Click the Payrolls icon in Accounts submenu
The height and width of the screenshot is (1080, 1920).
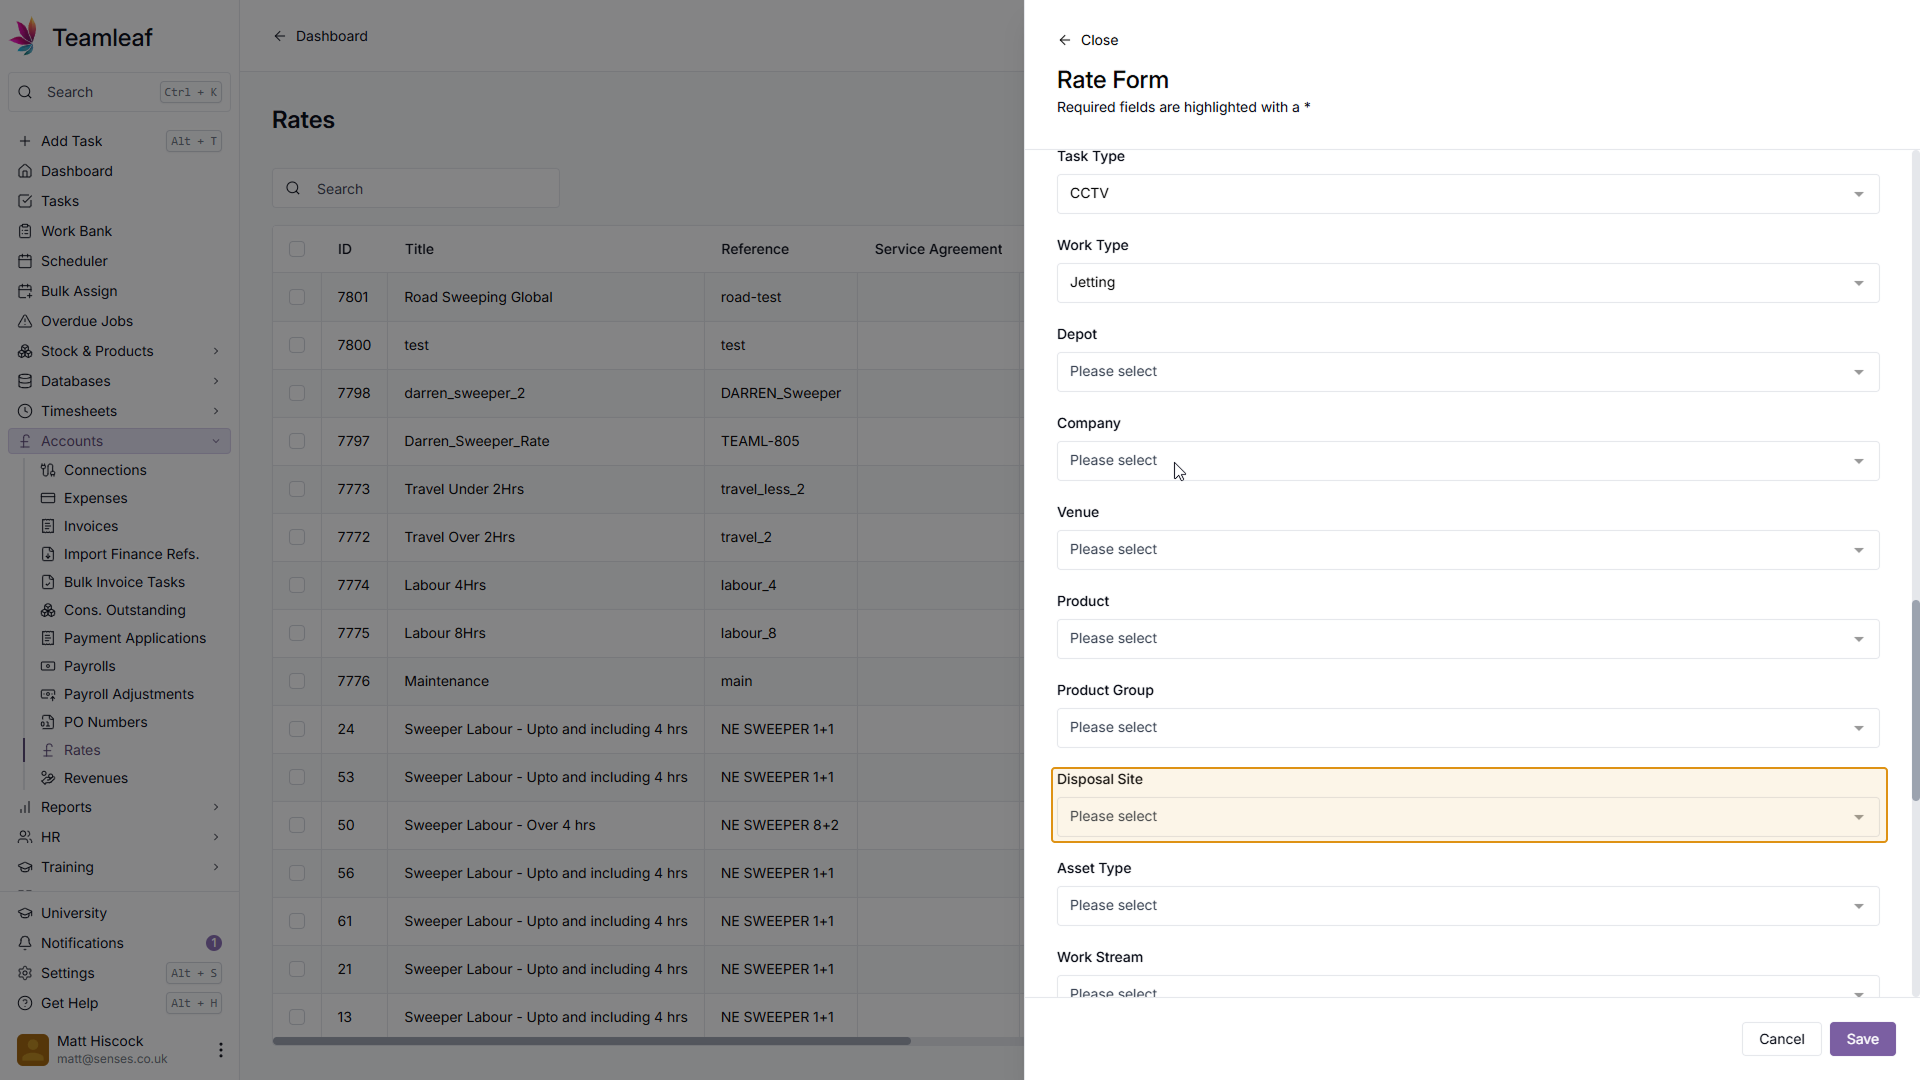pos(48,666)
